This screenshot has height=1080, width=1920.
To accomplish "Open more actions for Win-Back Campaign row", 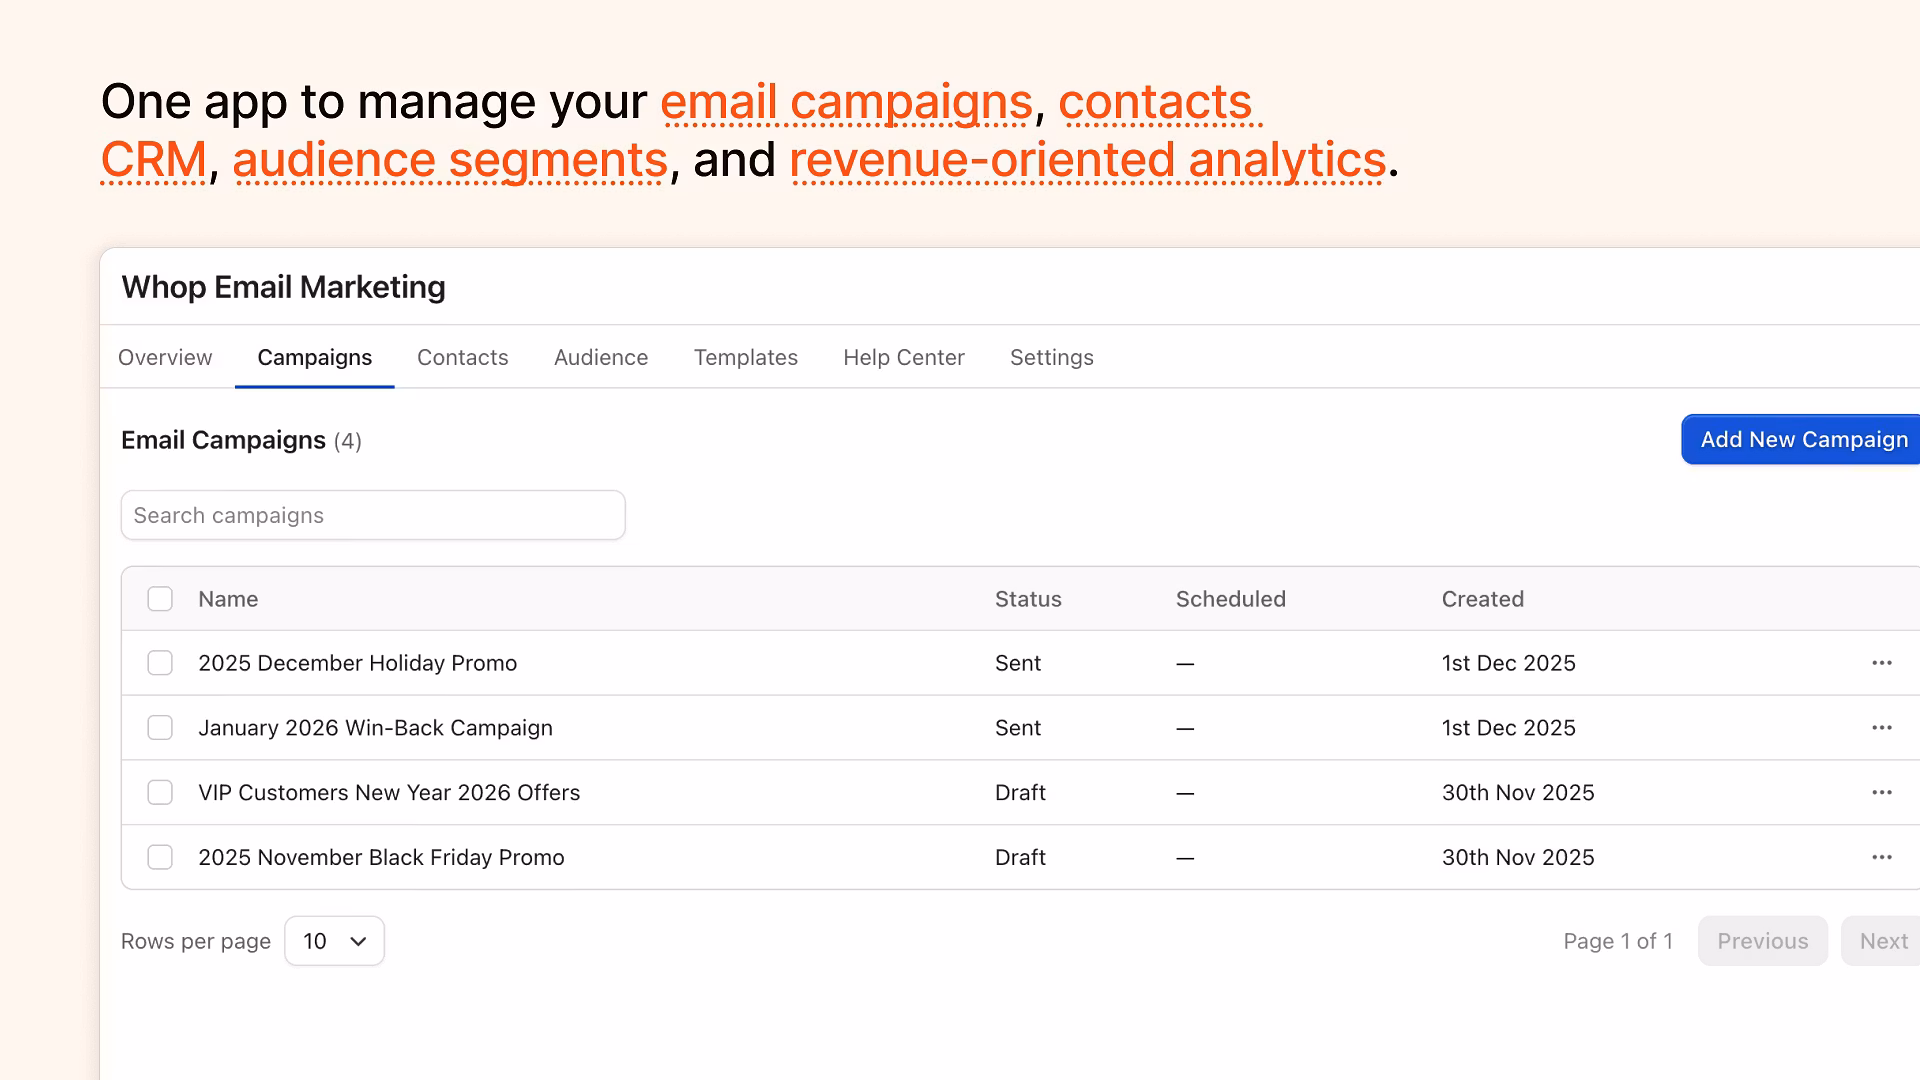I will [x=1881, y=728].
